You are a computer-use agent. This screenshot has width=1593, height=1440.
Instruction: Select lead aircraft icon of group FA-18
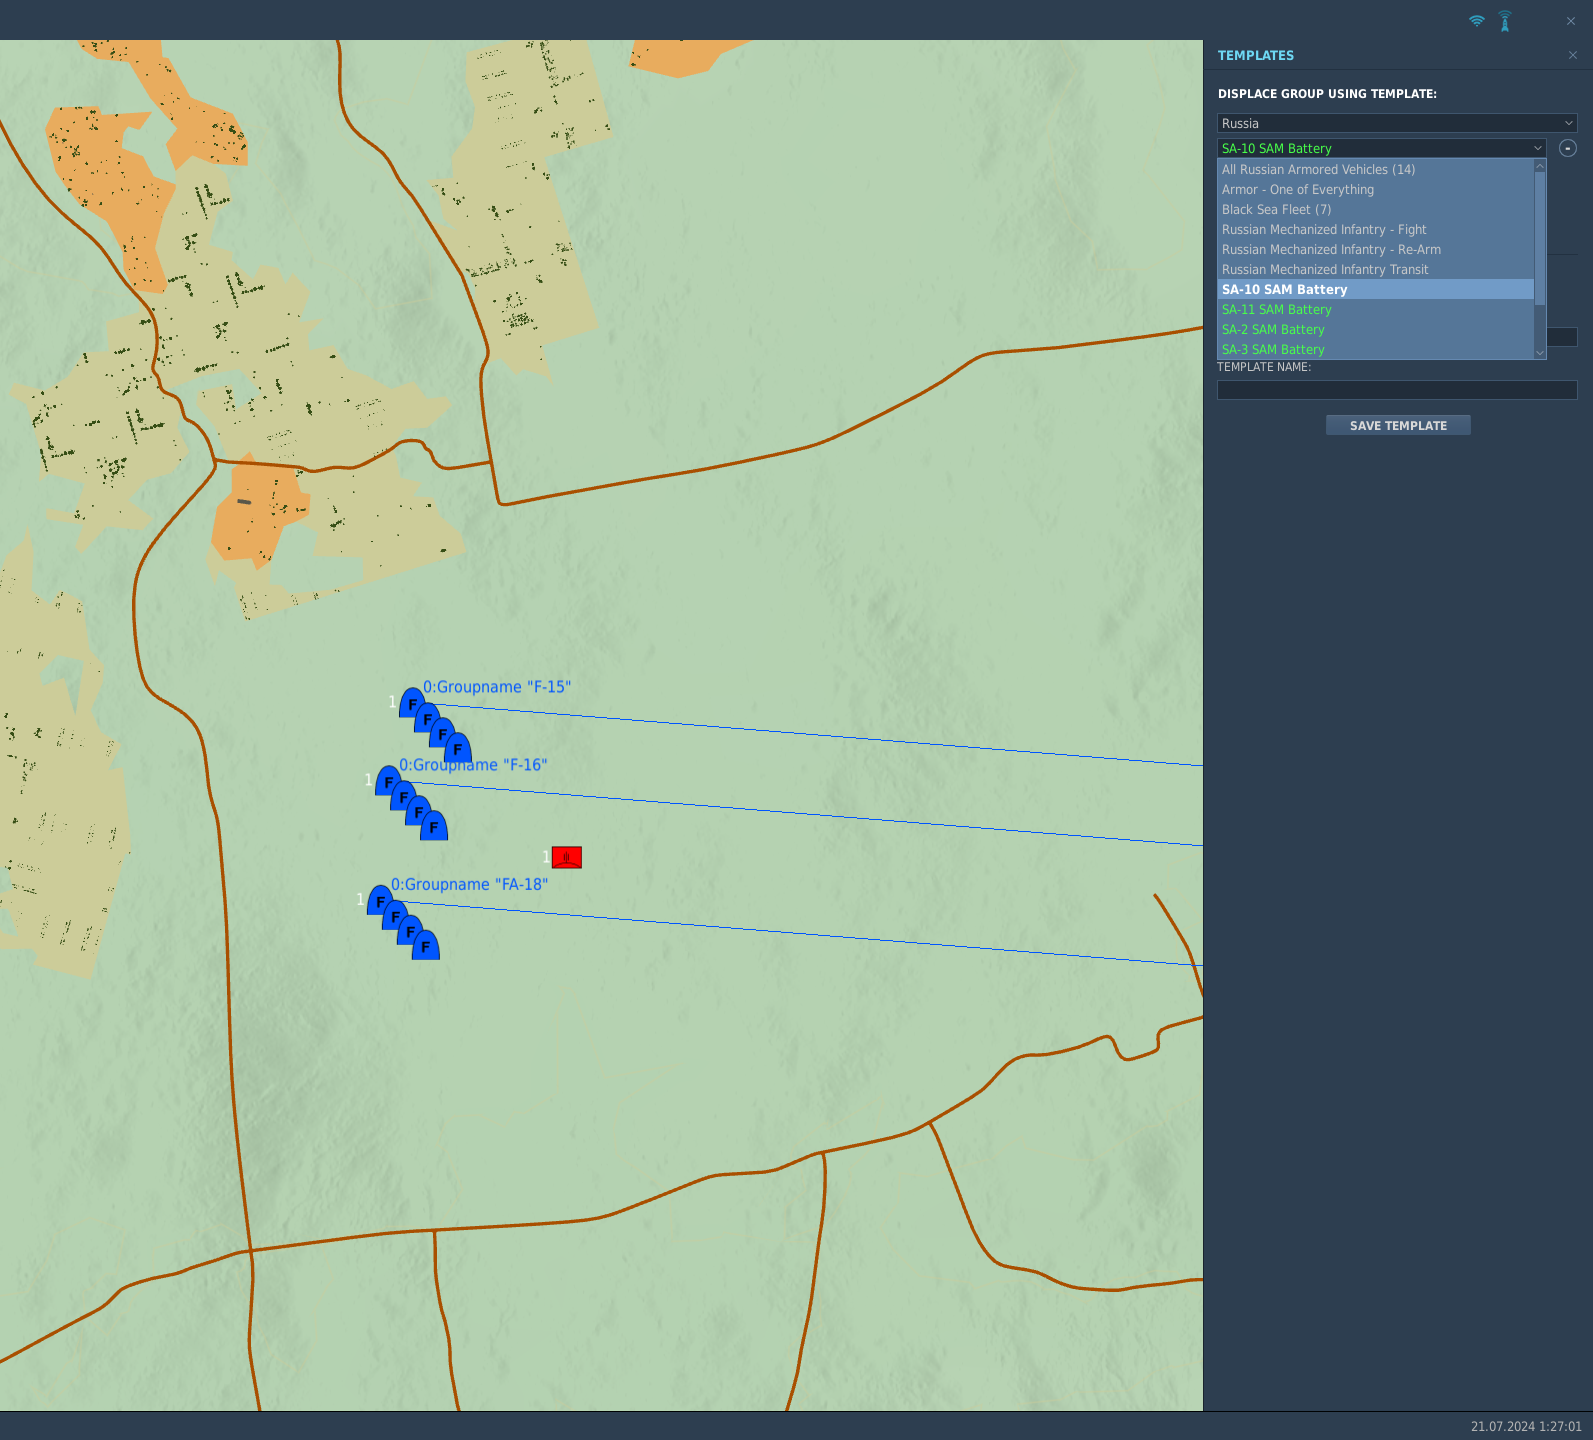(380, 900)
